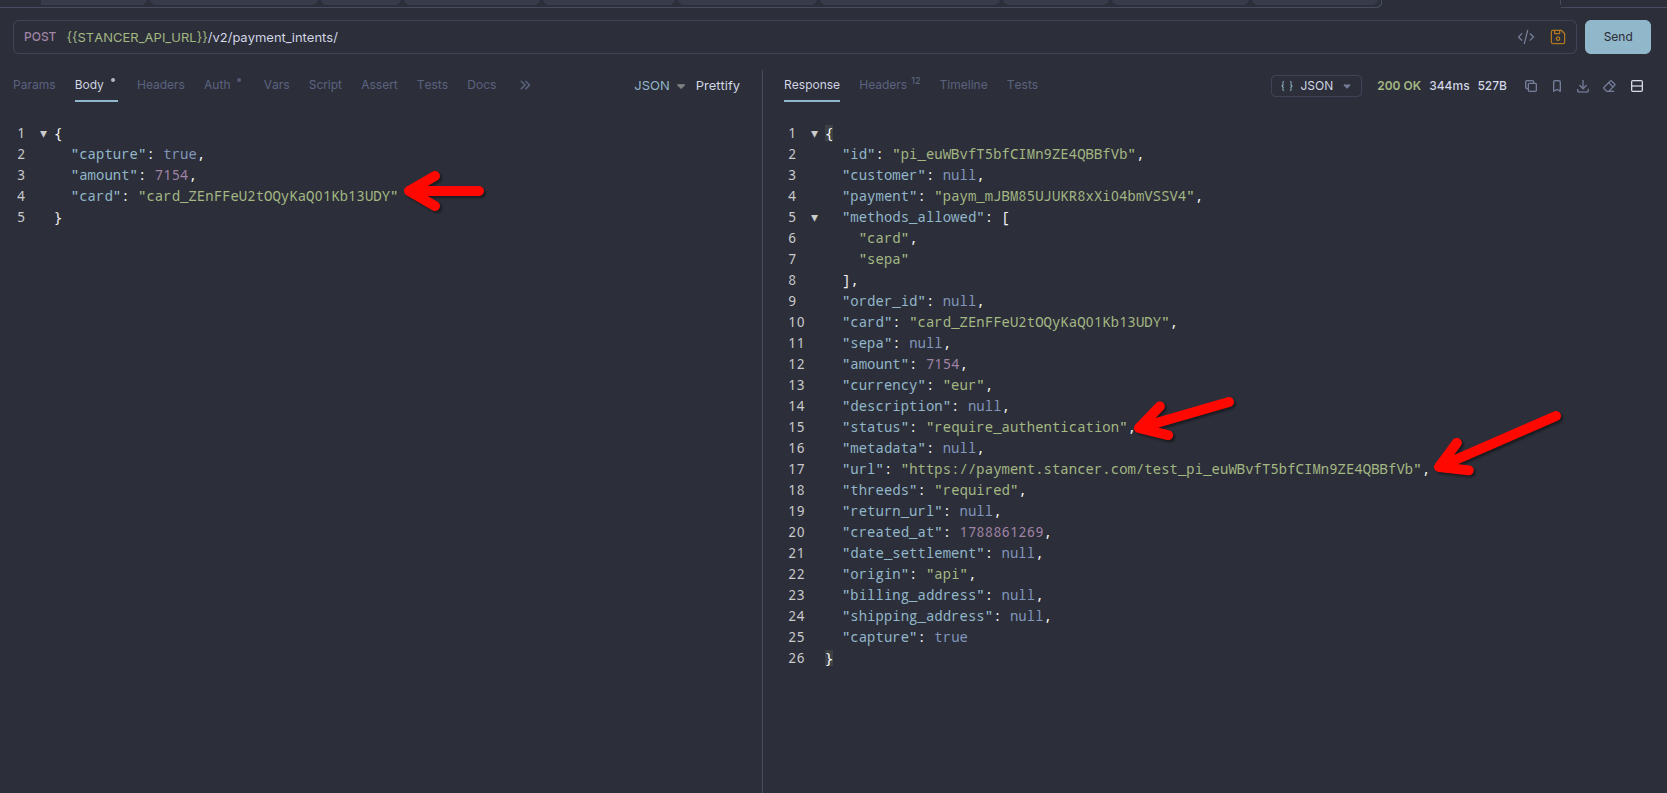
Task: Collapse the response root JSON object
Action: (x=815, y=134)
